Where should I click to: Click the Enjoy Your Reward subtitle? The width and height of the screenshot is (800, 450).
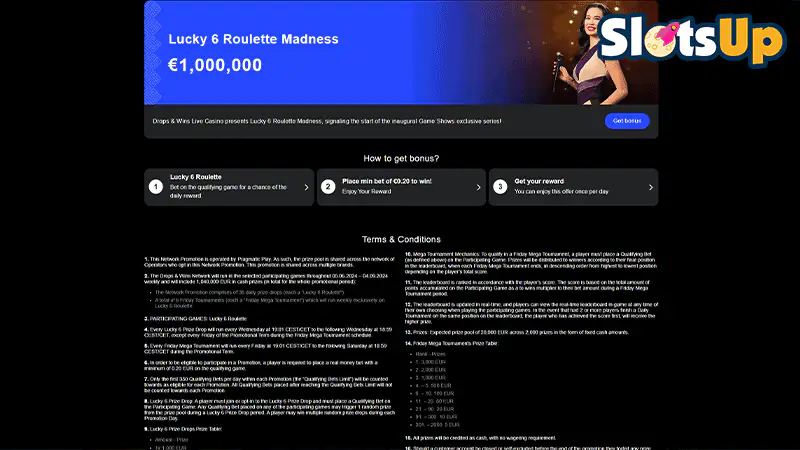point(366,192)
